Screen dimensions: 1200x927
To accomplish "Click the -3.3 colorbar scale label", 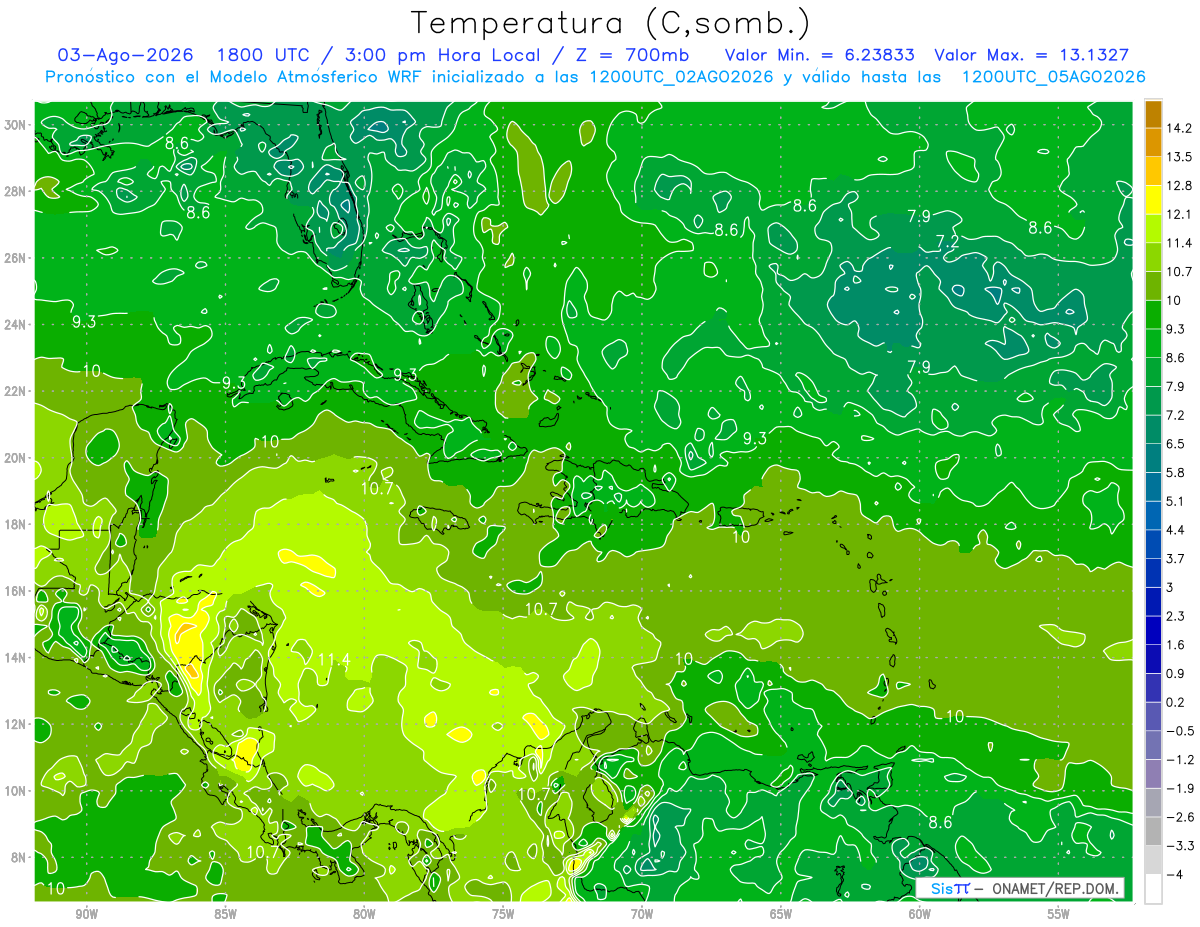I will pos(1179,846).
